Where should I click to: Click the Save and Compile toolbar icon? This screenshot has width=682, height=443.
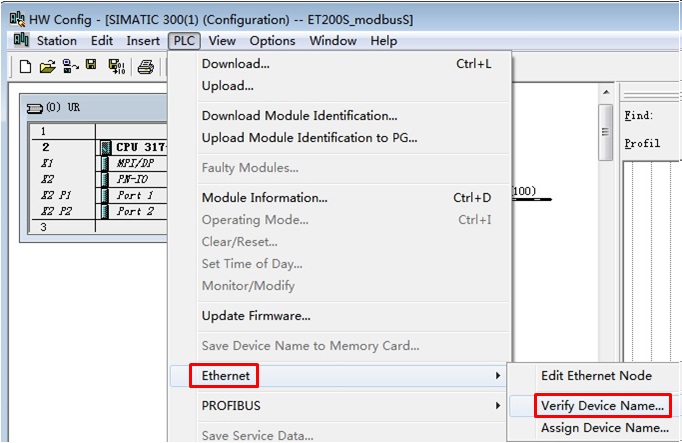[116, 67]
